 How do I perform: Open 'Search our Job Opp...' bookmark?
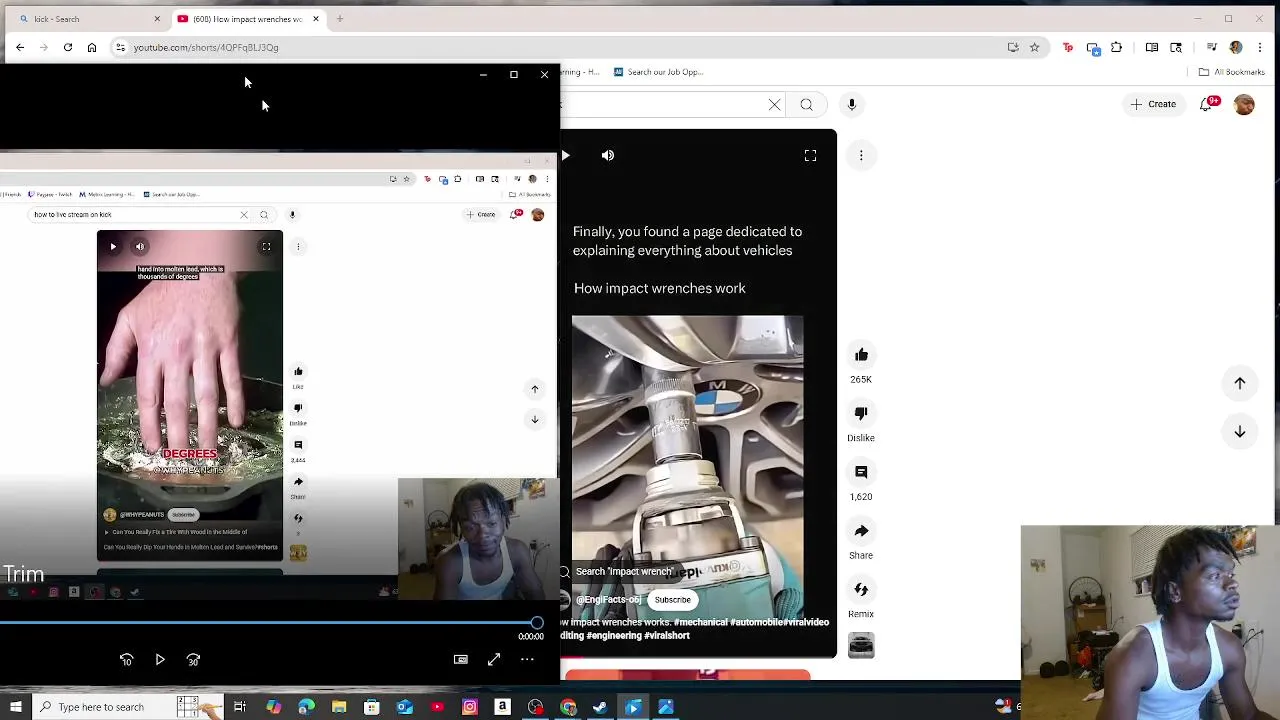tap(658, 72)
